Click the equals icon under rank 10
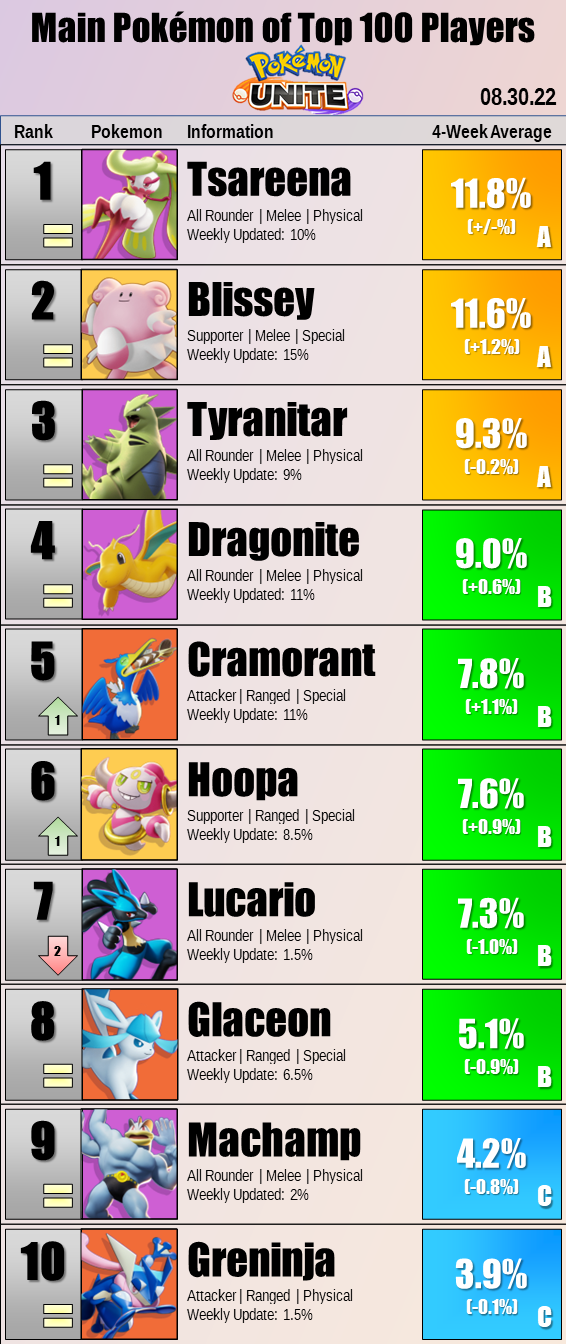Screen dimensions: 566x1344 [x=57, y=1316]
